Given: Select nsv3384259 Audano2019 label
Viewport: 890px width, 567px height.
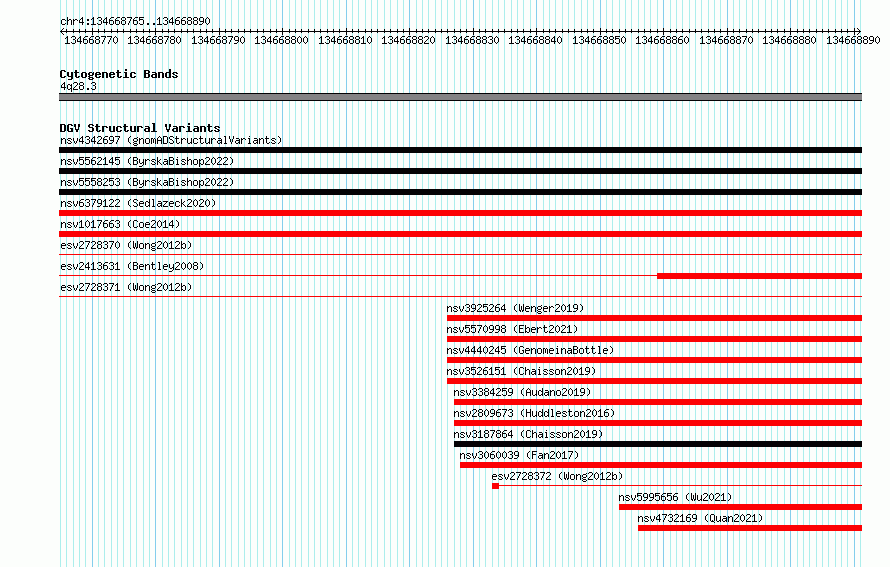Looking at the screenshot, I should pyautogui.click(x=522, y=392).
